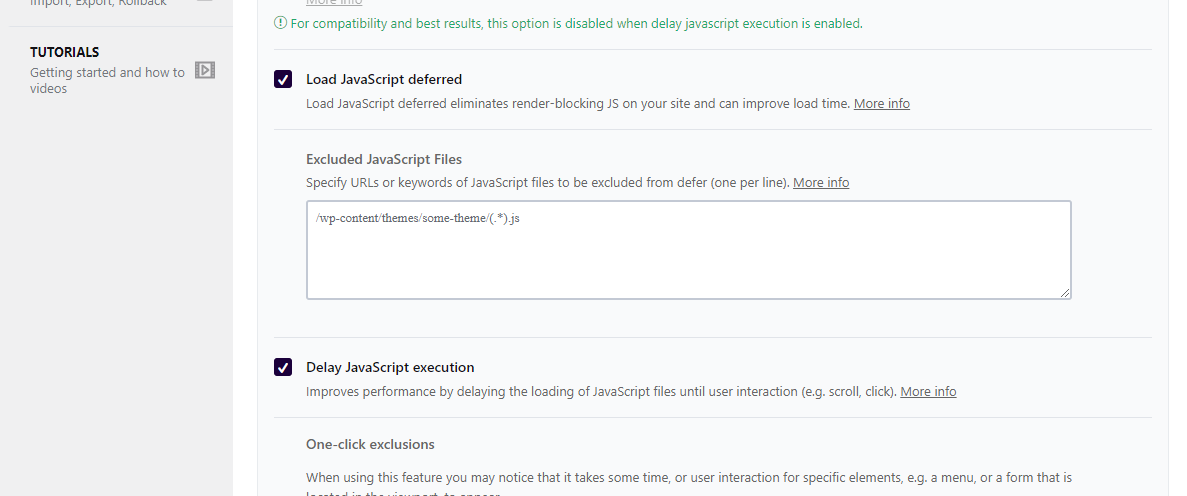
Task: Uncheck the Load JavaScript deferred checkbox
Action: point(283,80)
